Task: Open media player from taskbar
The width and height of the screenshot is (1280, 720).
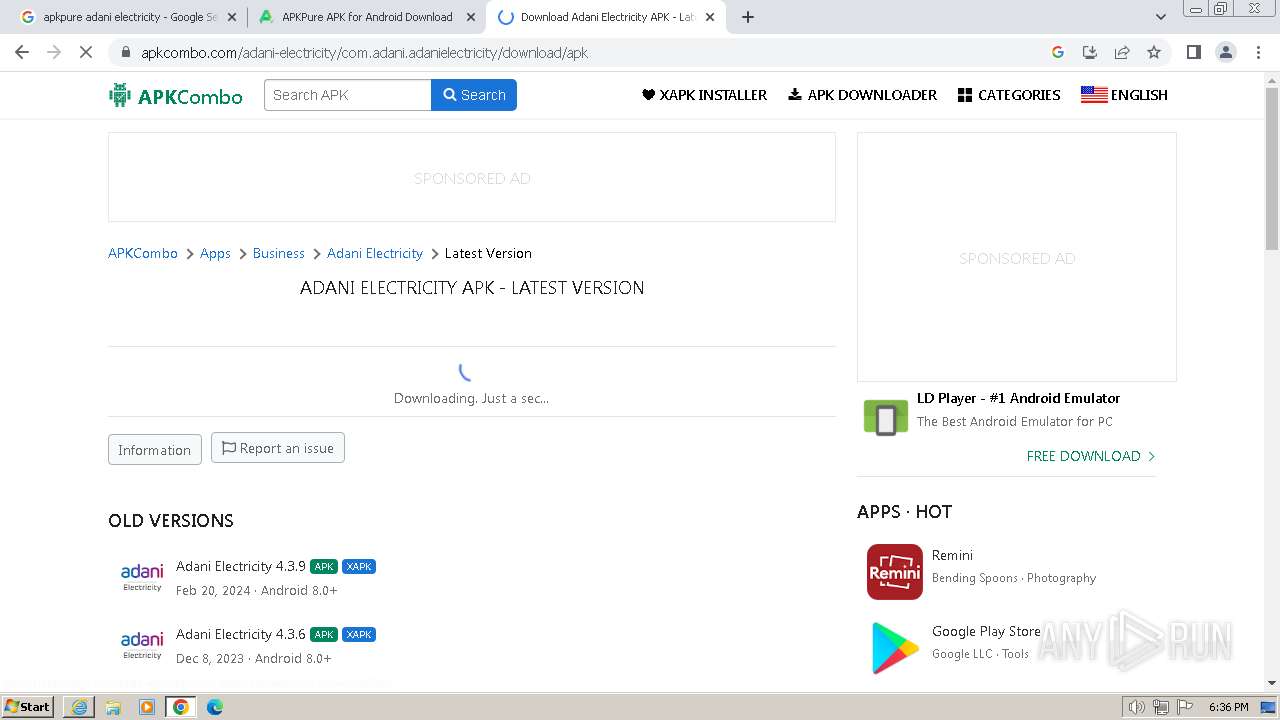Action: [x=147, y=707]
